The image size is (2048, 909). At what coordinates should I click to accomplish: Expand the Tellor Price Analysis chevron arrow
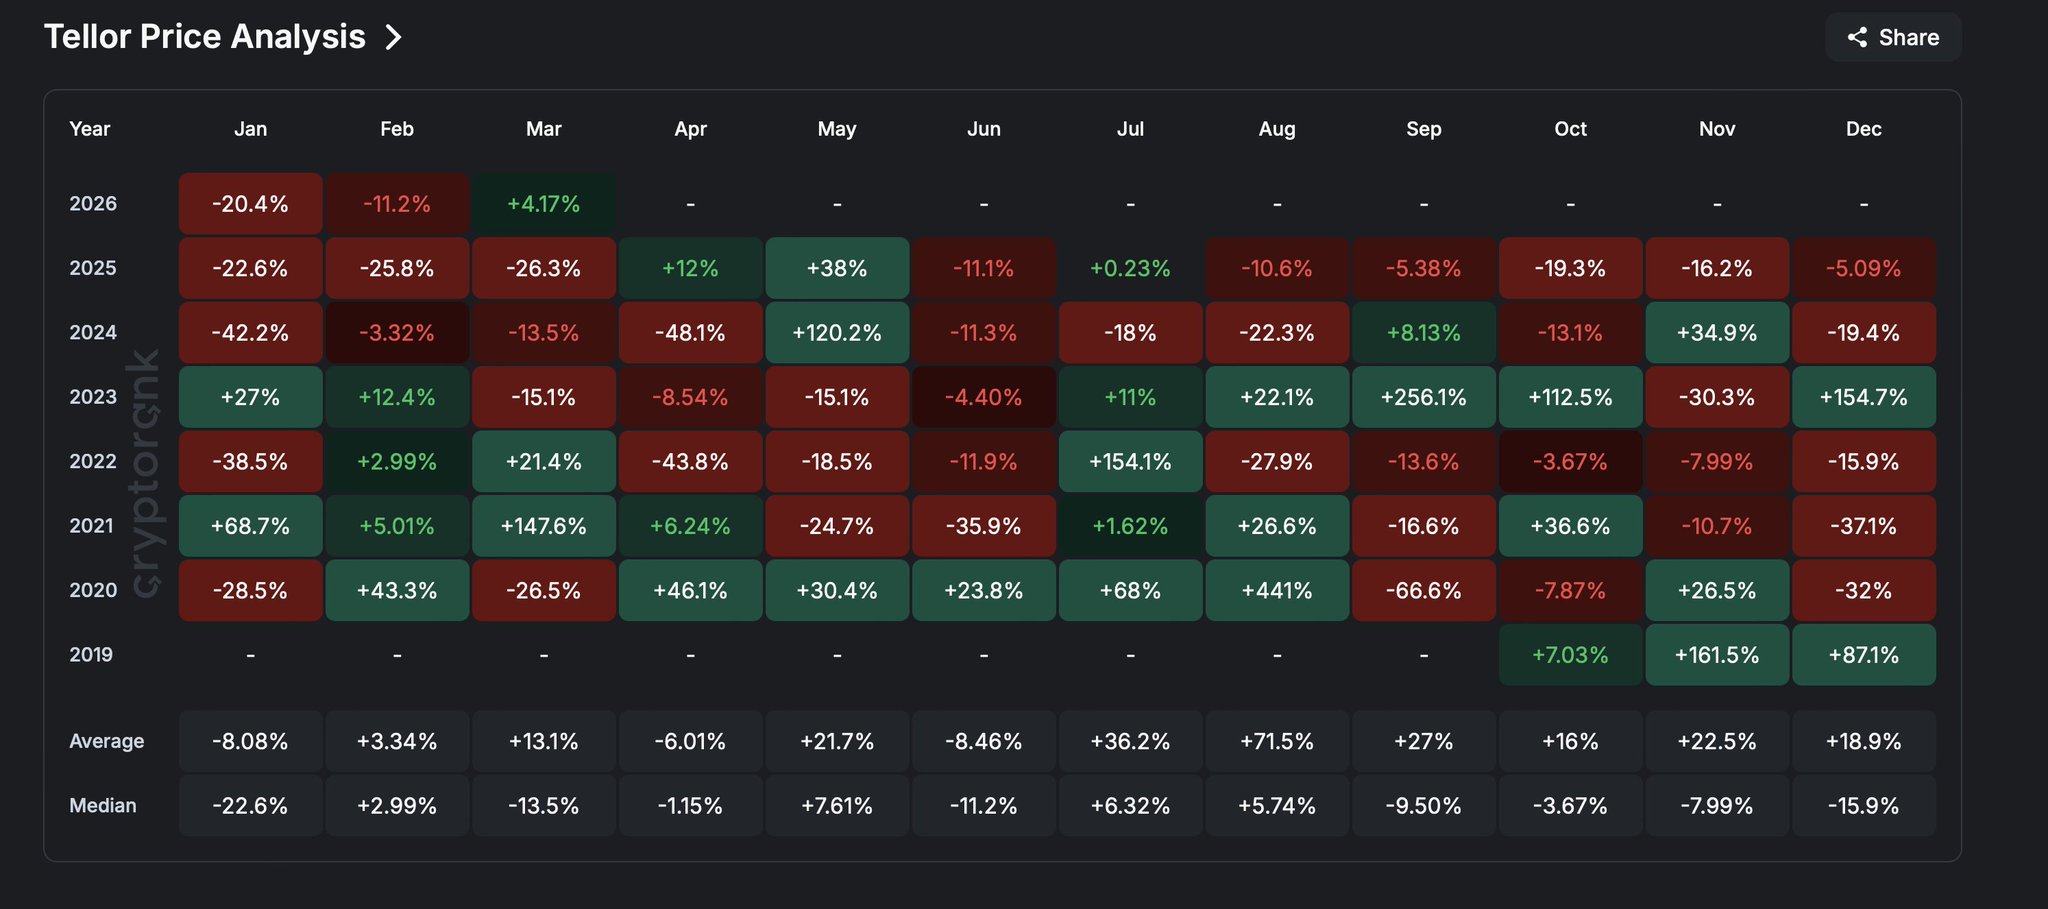[394, 38]
